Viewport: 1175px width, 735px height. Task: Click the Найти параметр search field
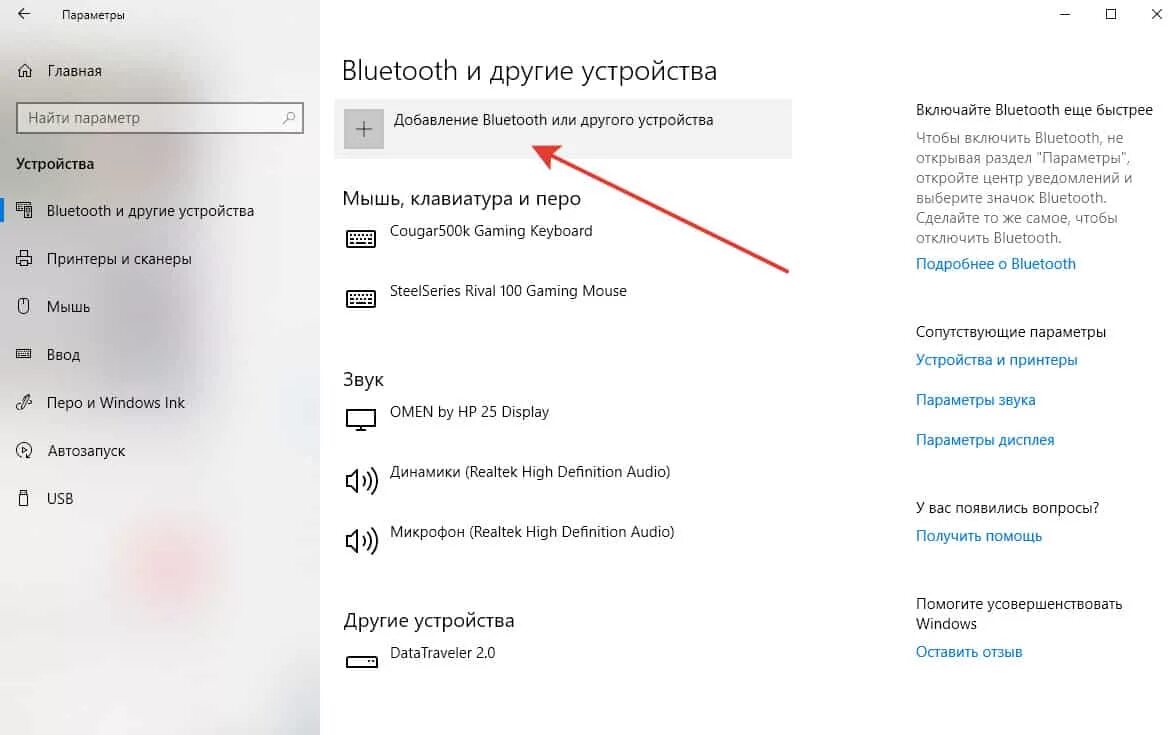[x=160, y=118]
